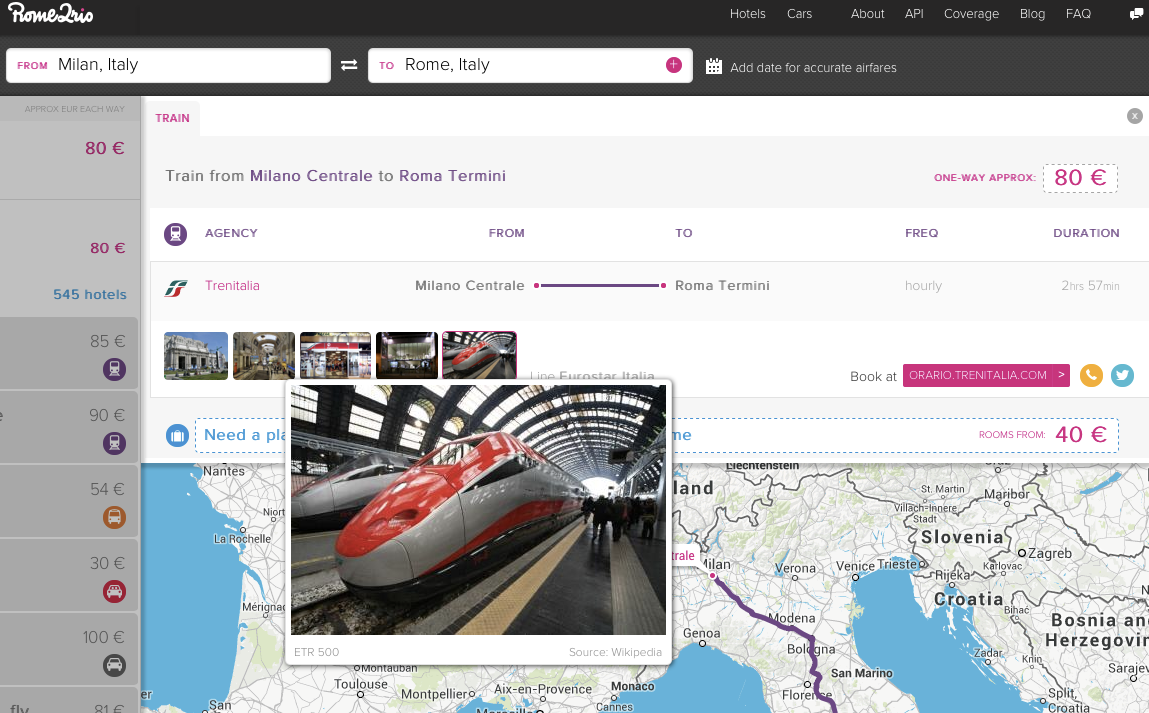Click the Milan route marker on map

712,576
